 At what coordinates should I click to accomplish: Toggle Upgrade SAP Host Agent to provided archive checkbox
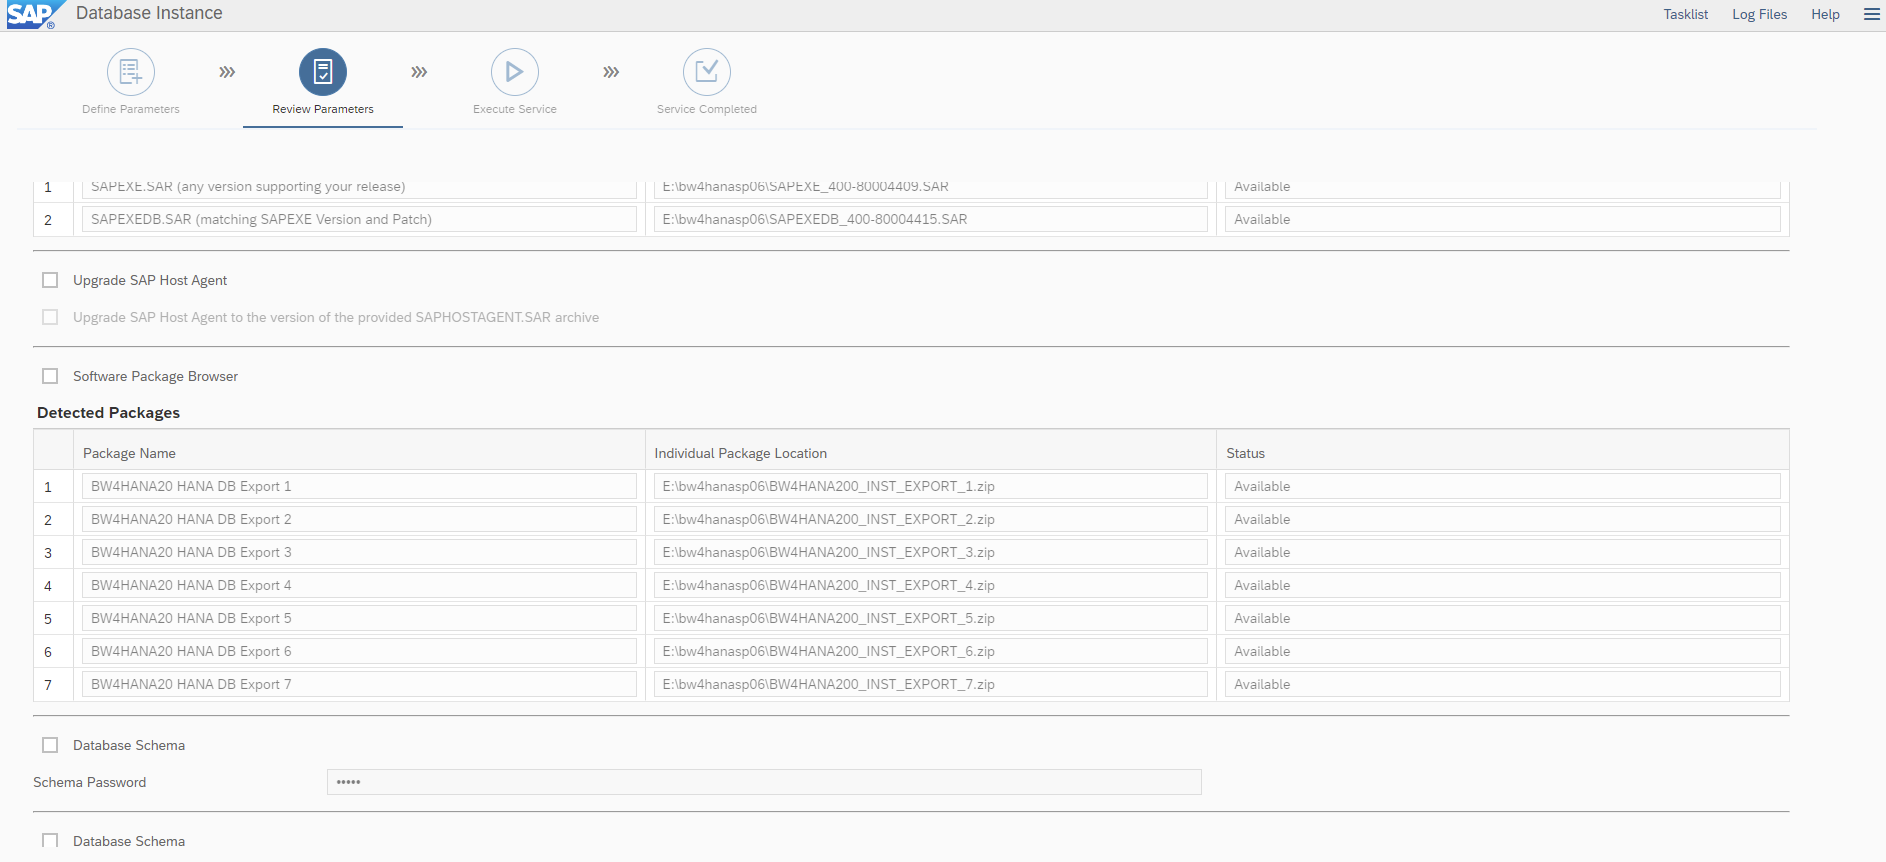[50, 317]
